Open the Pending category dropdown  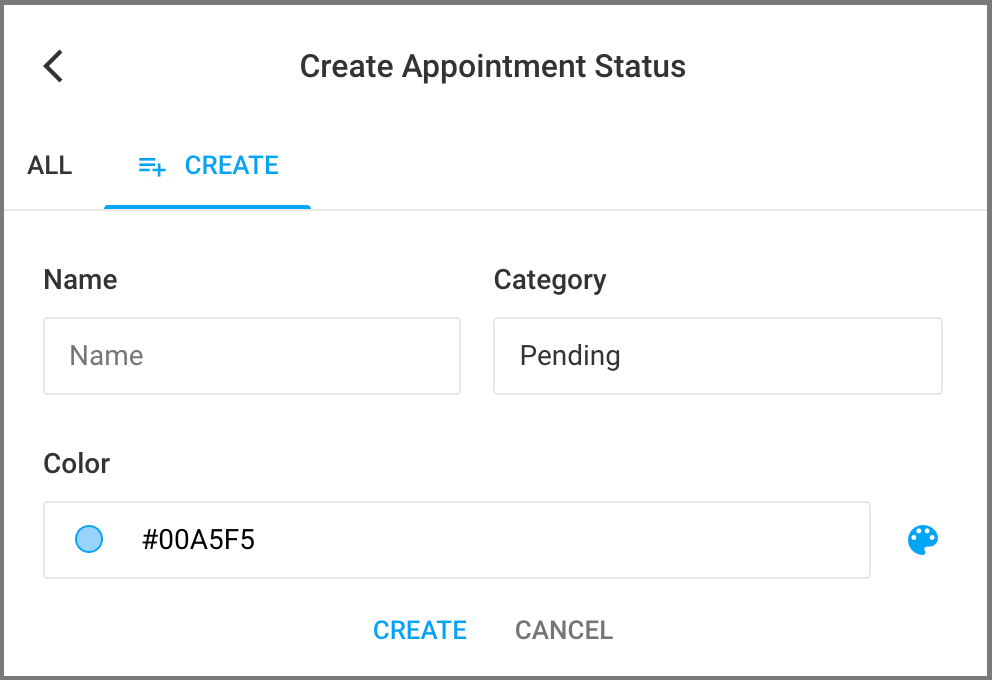click(717, 356)
